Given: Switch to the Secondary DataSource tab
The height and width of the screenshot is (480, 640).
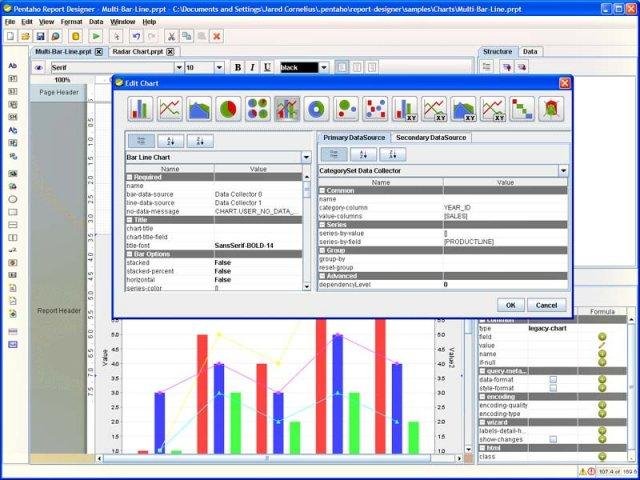Looking at the screenshot, I should (431, 138).
